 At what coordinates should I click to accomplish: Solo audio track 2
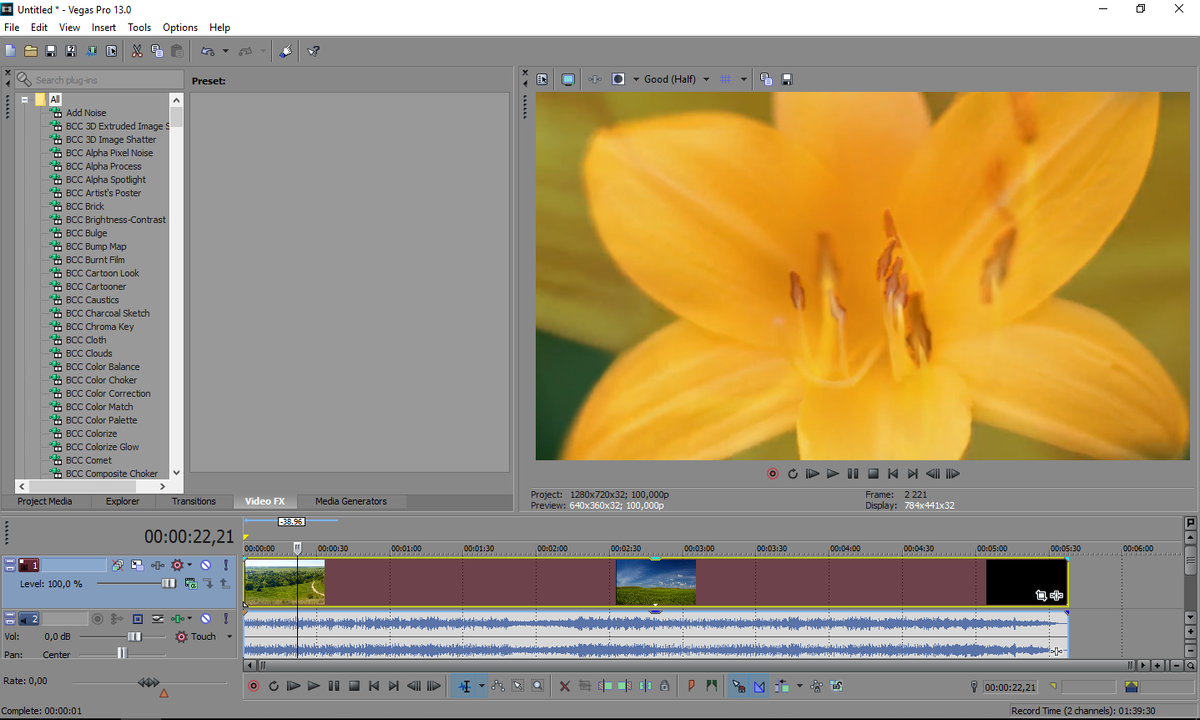point(227,618)
